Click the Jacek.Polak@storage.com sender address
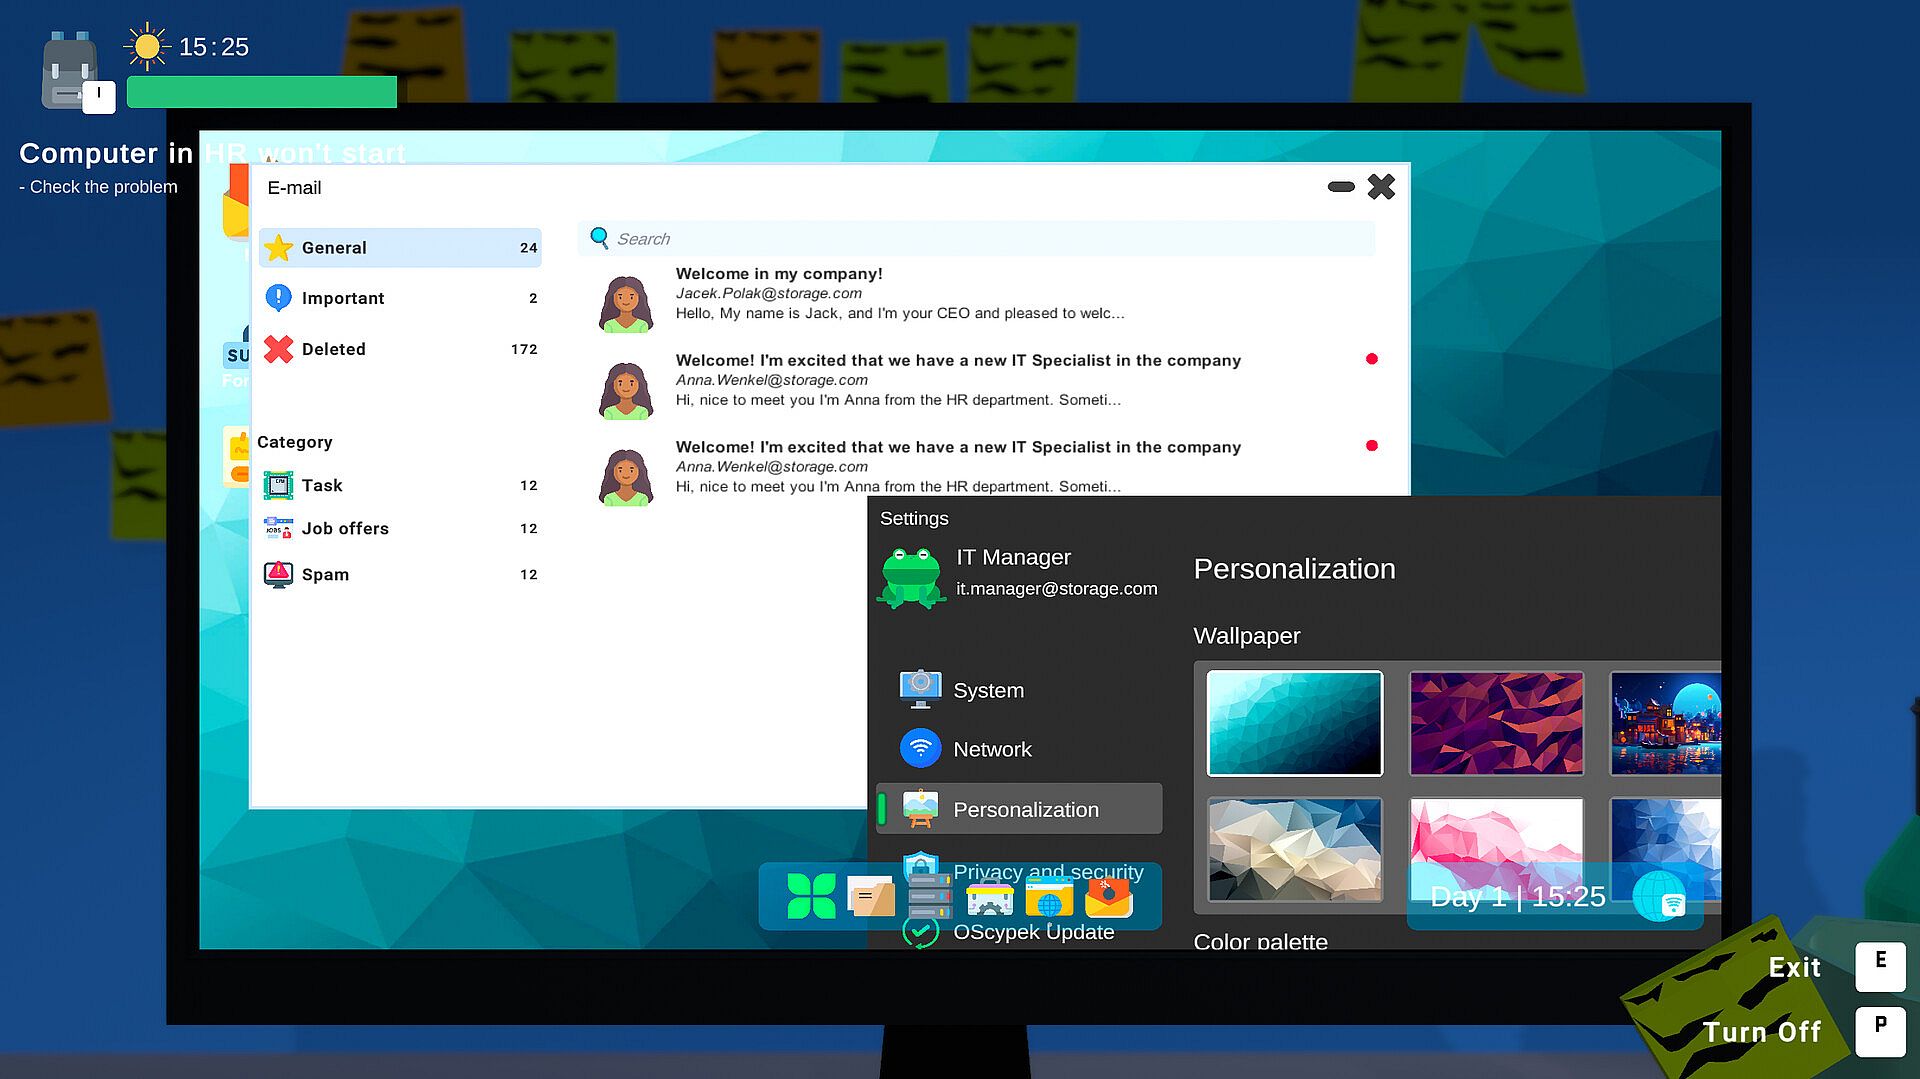Screen dimensions: 1920x1079 (768, 293)
